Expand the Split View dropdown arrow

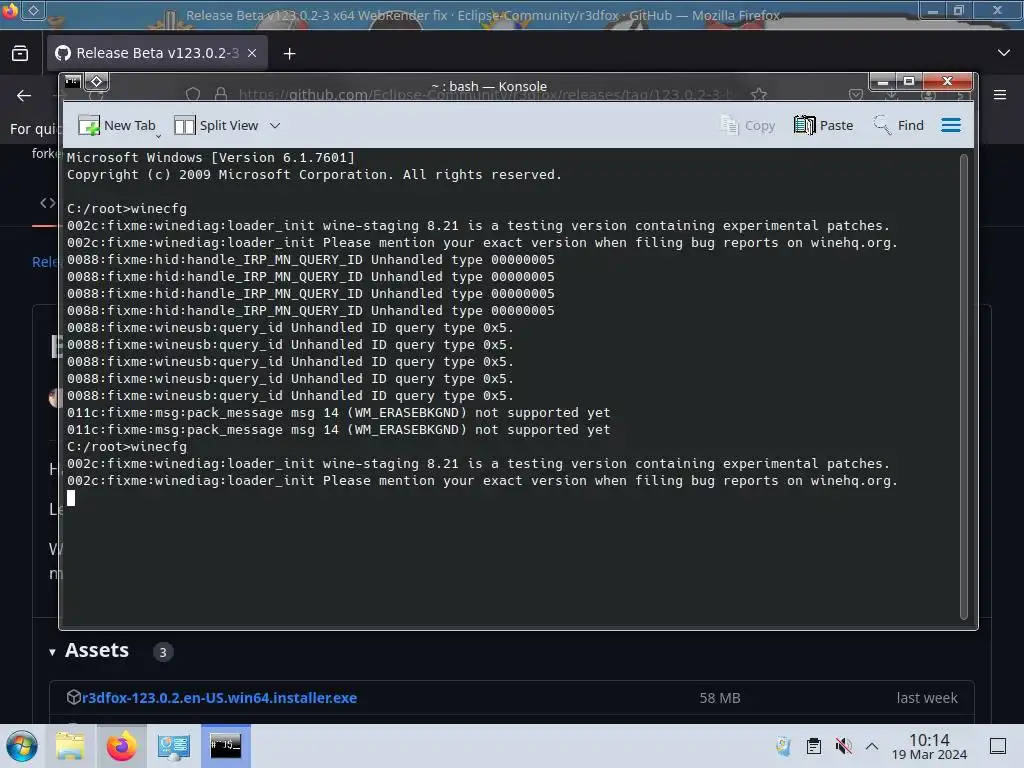pos(275,125)
